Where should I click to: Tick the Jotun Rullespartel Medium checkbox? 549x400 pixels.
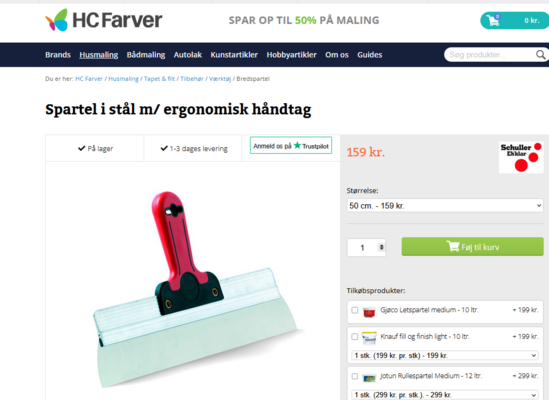pos(355,376)
